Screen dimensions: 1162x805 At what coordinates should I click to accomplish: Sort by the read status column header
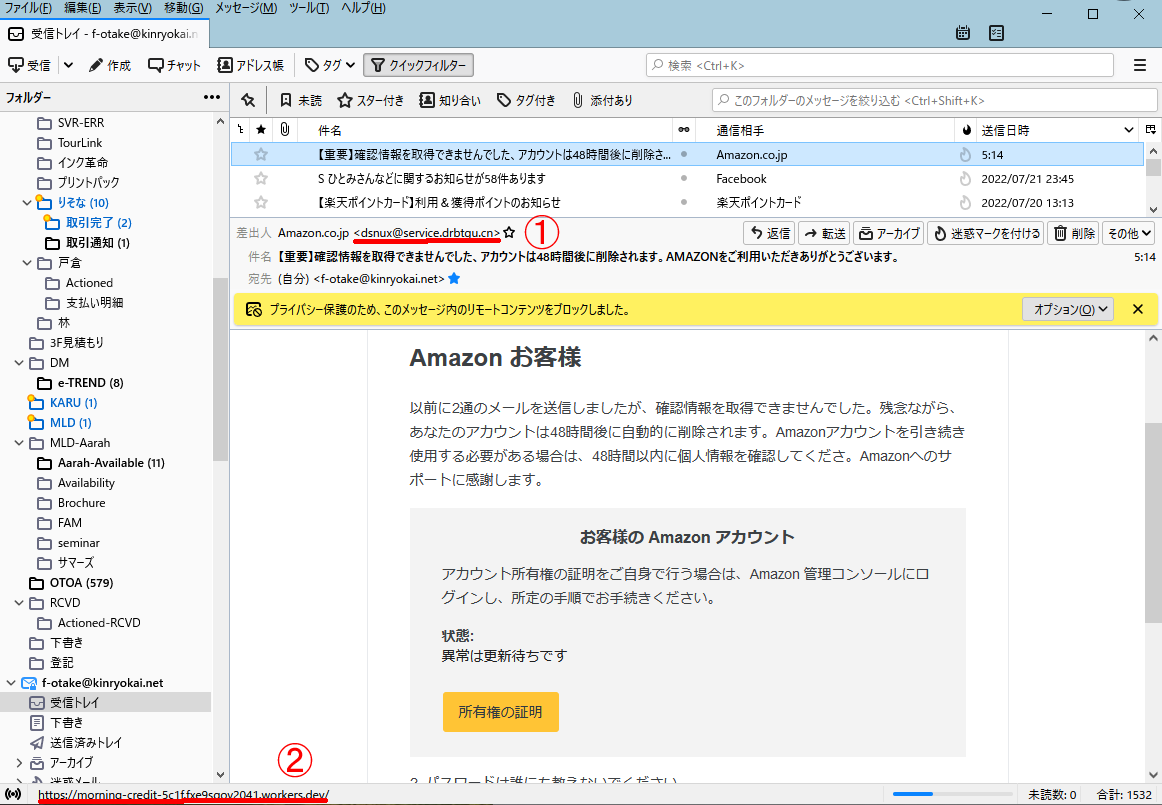684,130
